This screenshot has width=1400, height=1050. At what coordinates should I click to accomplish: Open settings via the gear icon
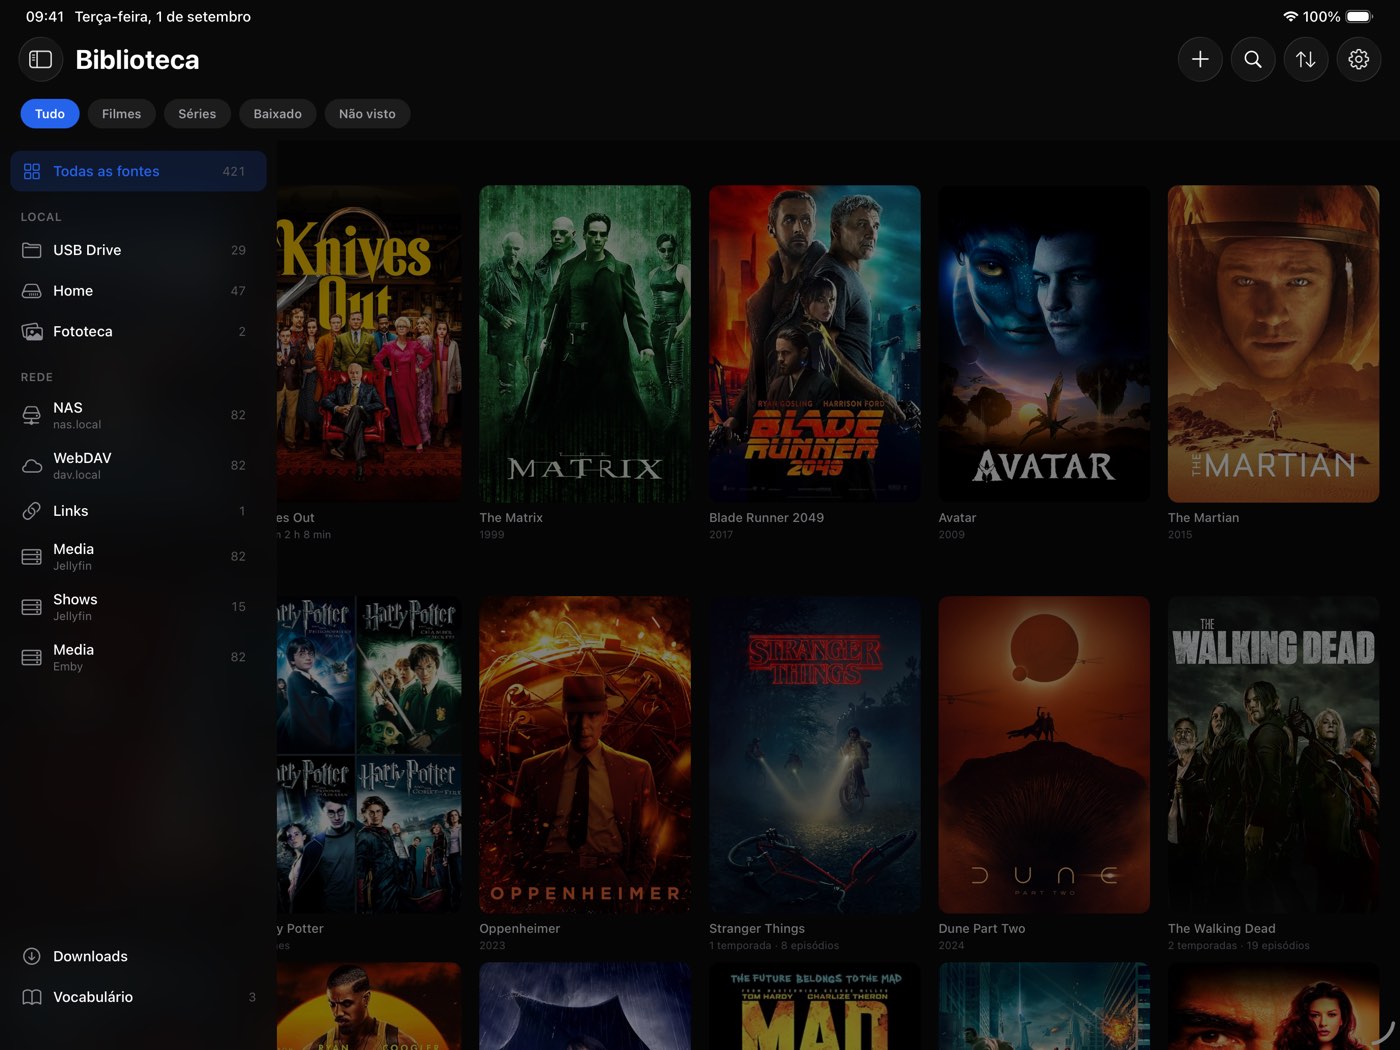tap(1359, 60)
